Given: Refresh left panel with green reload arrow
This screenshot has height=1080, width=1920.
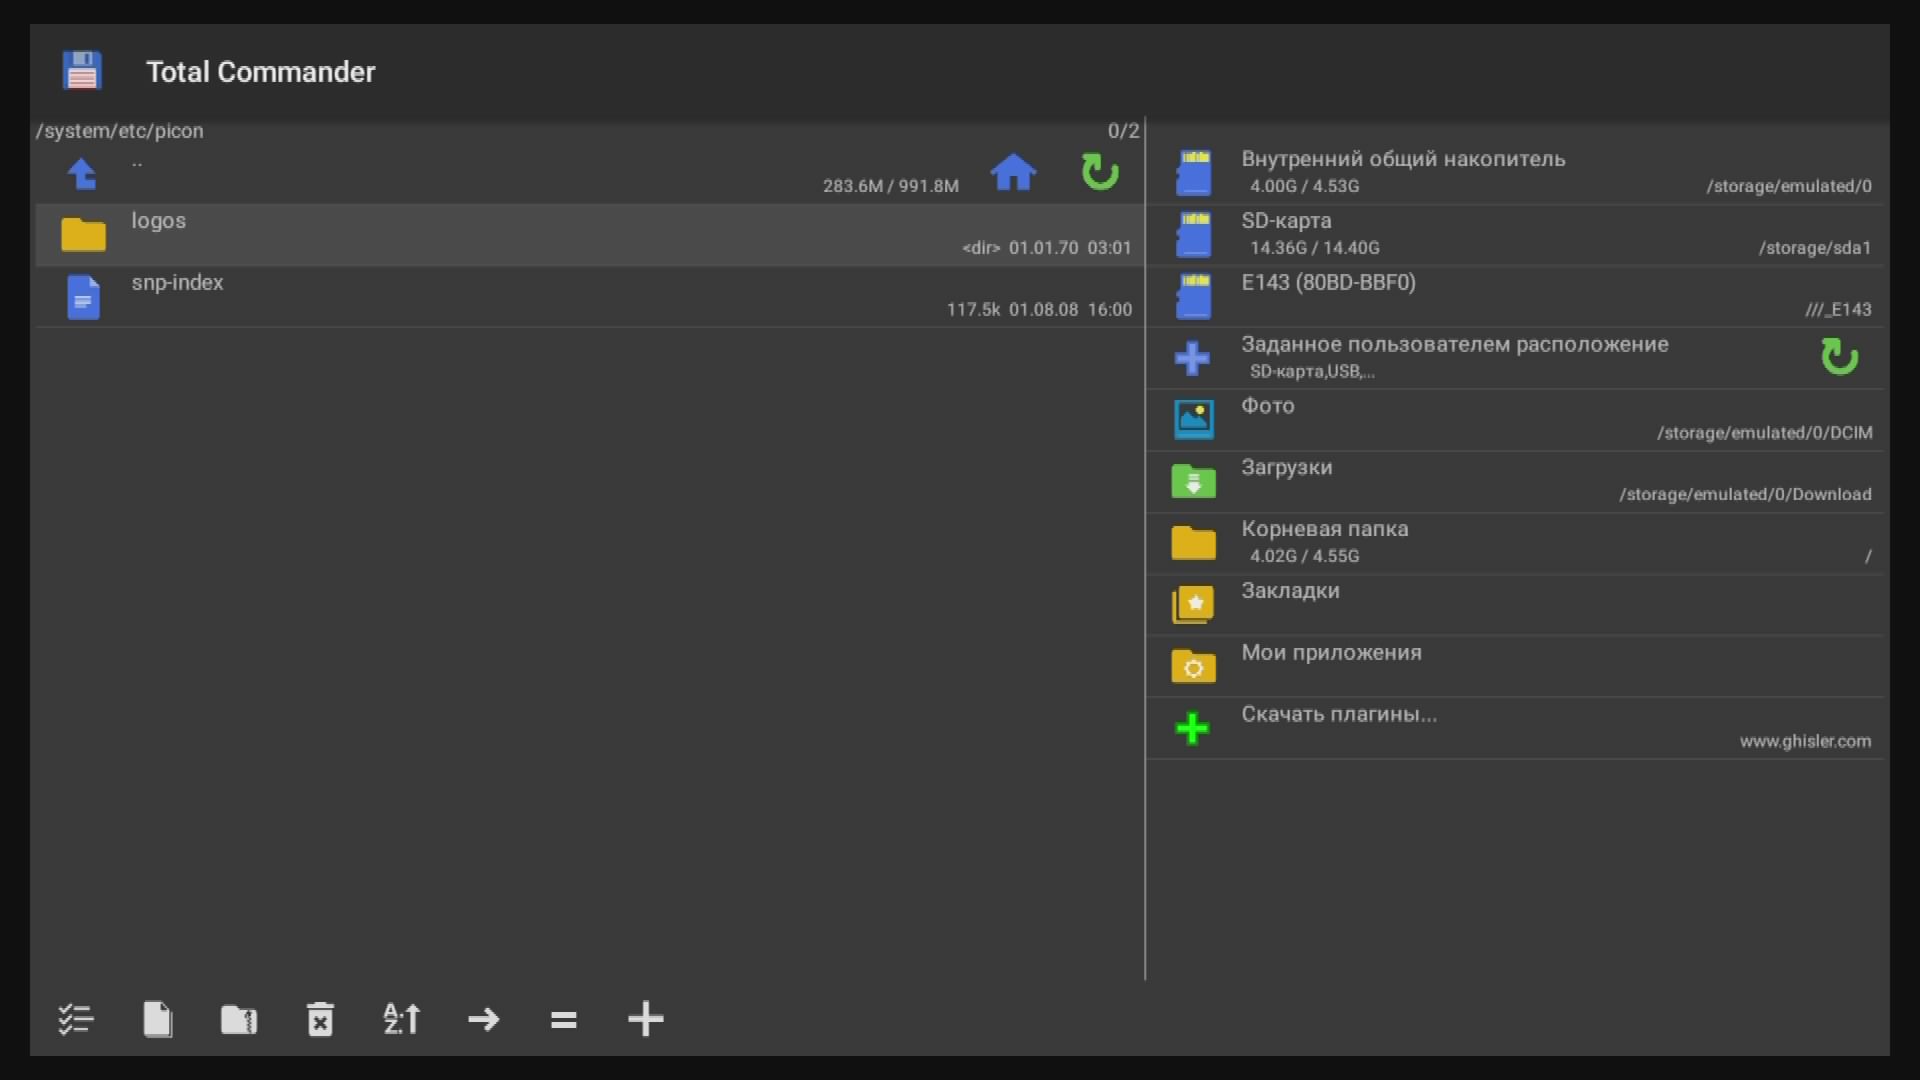Looking at the screenshot, I should (x=1100, y=172).
